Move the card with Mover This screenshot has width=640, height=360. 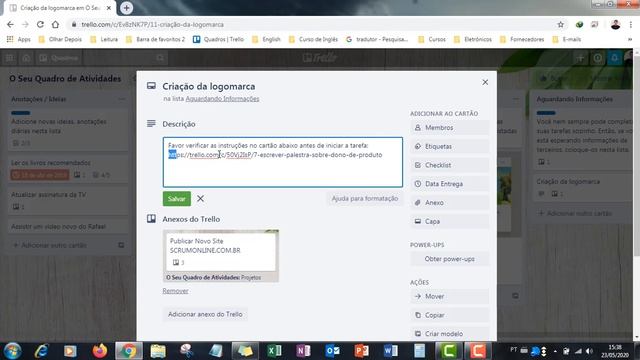(449, 297)
